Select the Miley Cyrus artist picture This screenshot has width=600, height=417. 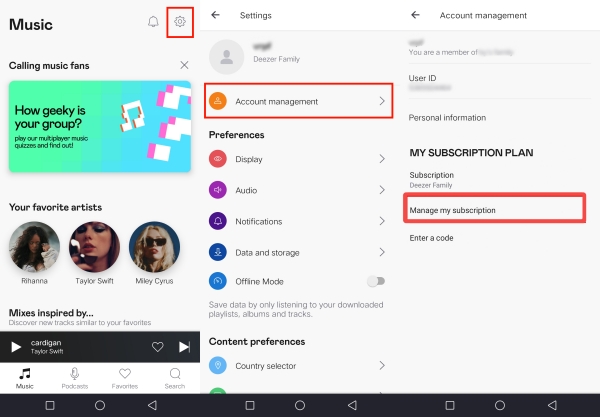[x=154, y=247]
